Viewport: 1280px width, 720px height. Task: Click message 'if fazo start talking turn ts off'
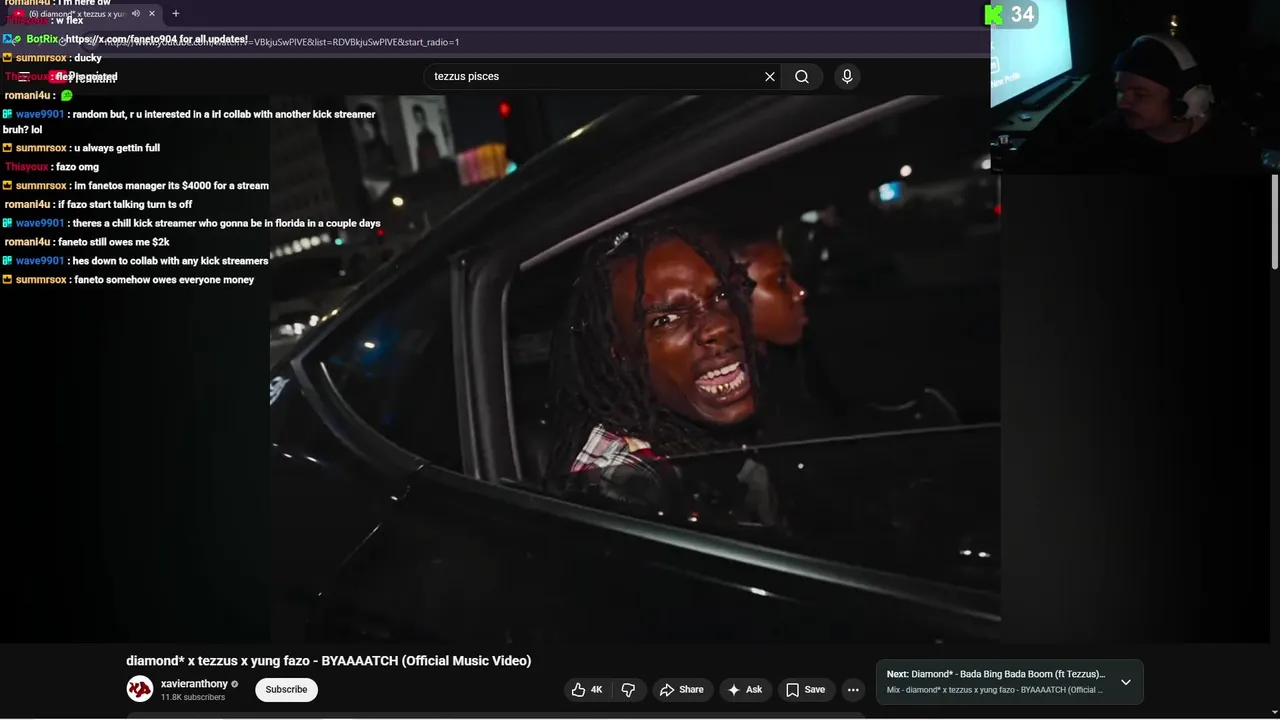[x=125, y=205]
